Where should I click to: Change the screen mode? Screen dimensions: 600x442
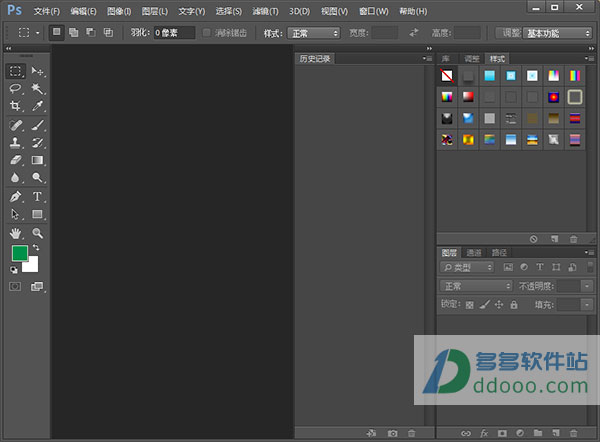(37, 286)
